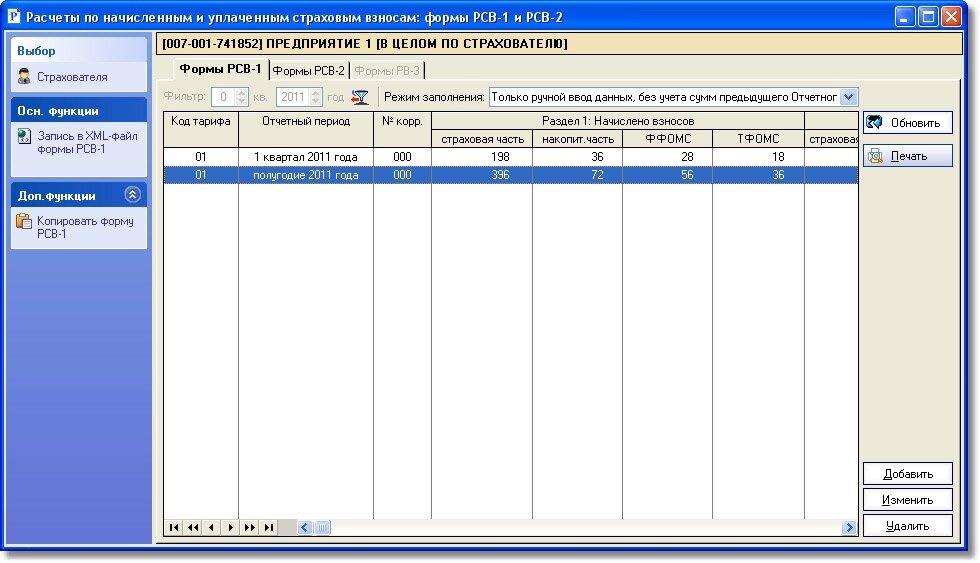Close the РСВ-1 и РСВ-2 window
The width and height of the screenshot is (980, 563).
(951, 16)
